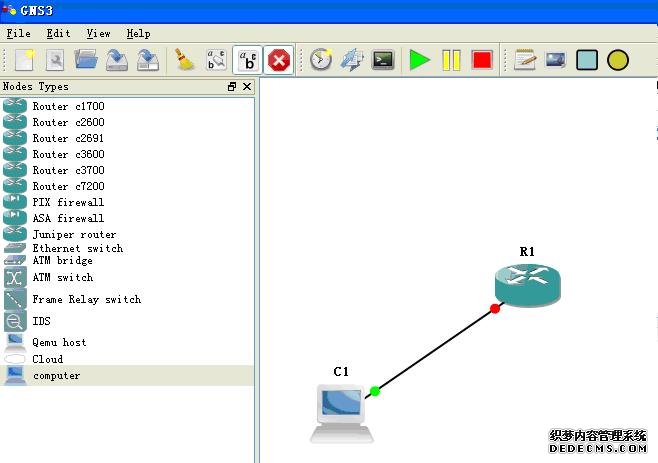Click the wrench icon in the toolbar
This screenshot has width=658, height=463.
click(x=55, y=60)
